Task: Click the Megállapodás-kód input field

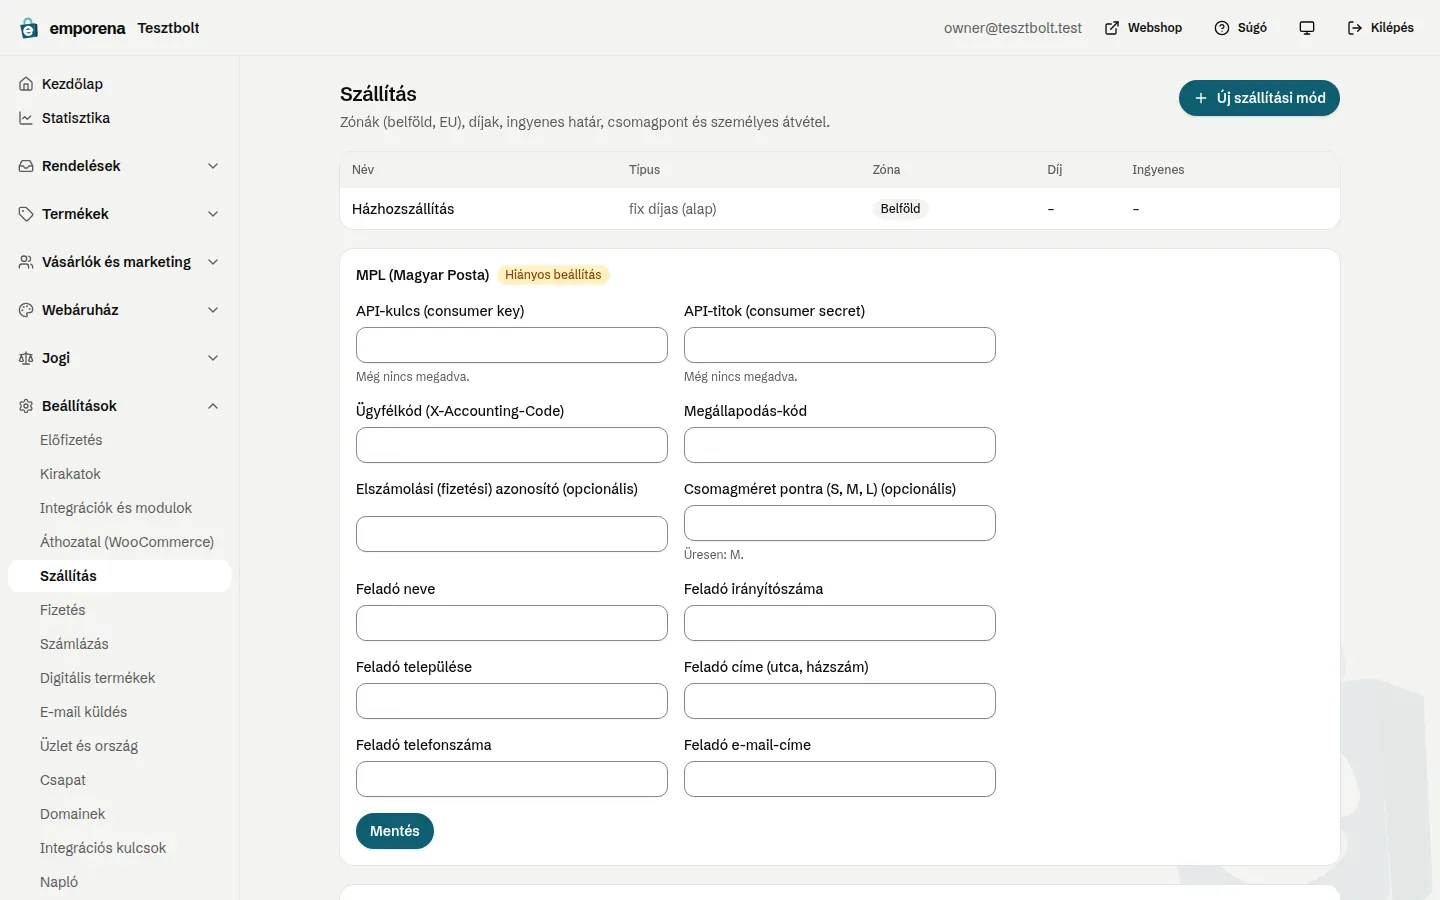Action: (840, 445)
